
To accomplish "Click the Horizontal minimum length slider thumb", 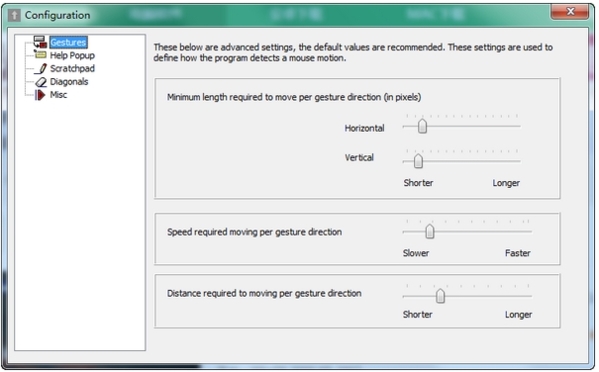I will pyautogui.click(x=422, y=126).
